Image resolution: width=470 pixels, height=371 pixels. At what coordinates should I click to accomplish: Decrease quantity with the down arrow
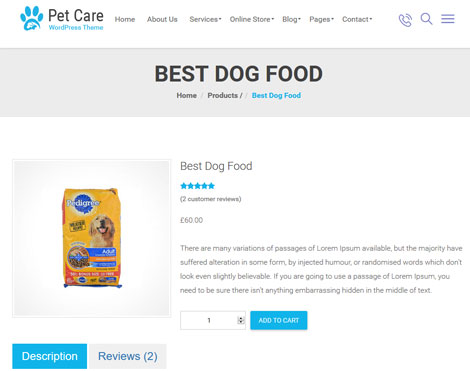(x=241, y=322)
